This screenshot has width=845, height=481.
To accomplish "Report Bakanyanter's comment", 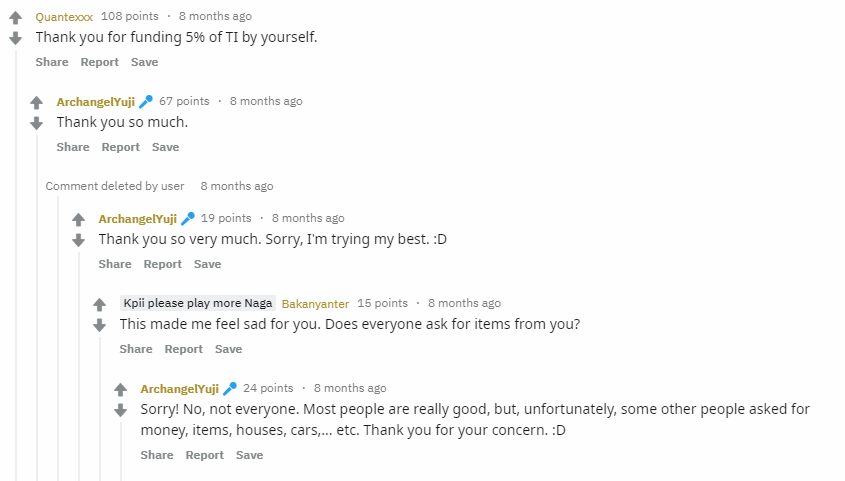I will click(184, 349).
